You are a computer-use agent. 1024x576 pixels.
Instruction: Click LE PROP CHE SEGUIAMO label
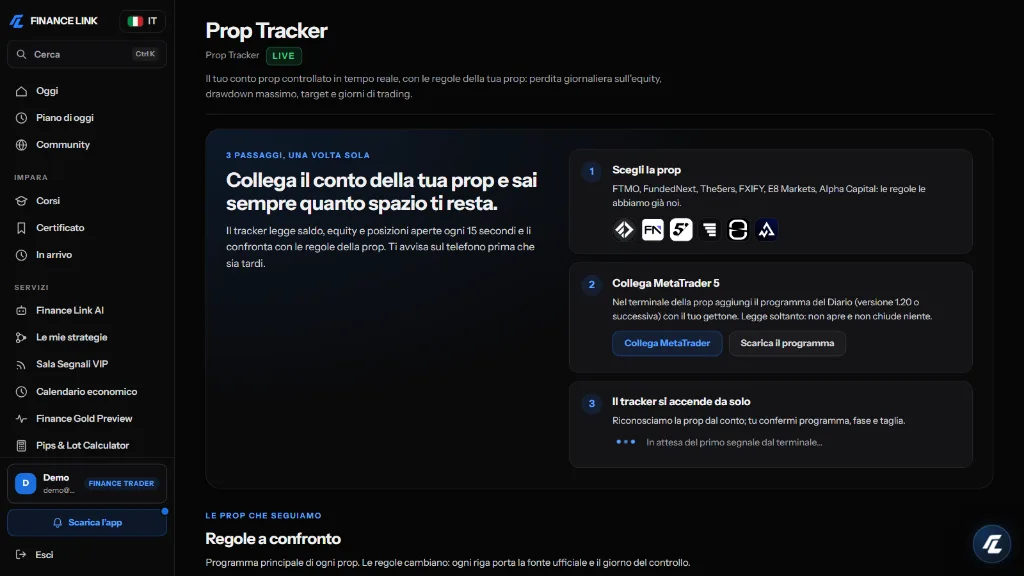coord(263,515)
